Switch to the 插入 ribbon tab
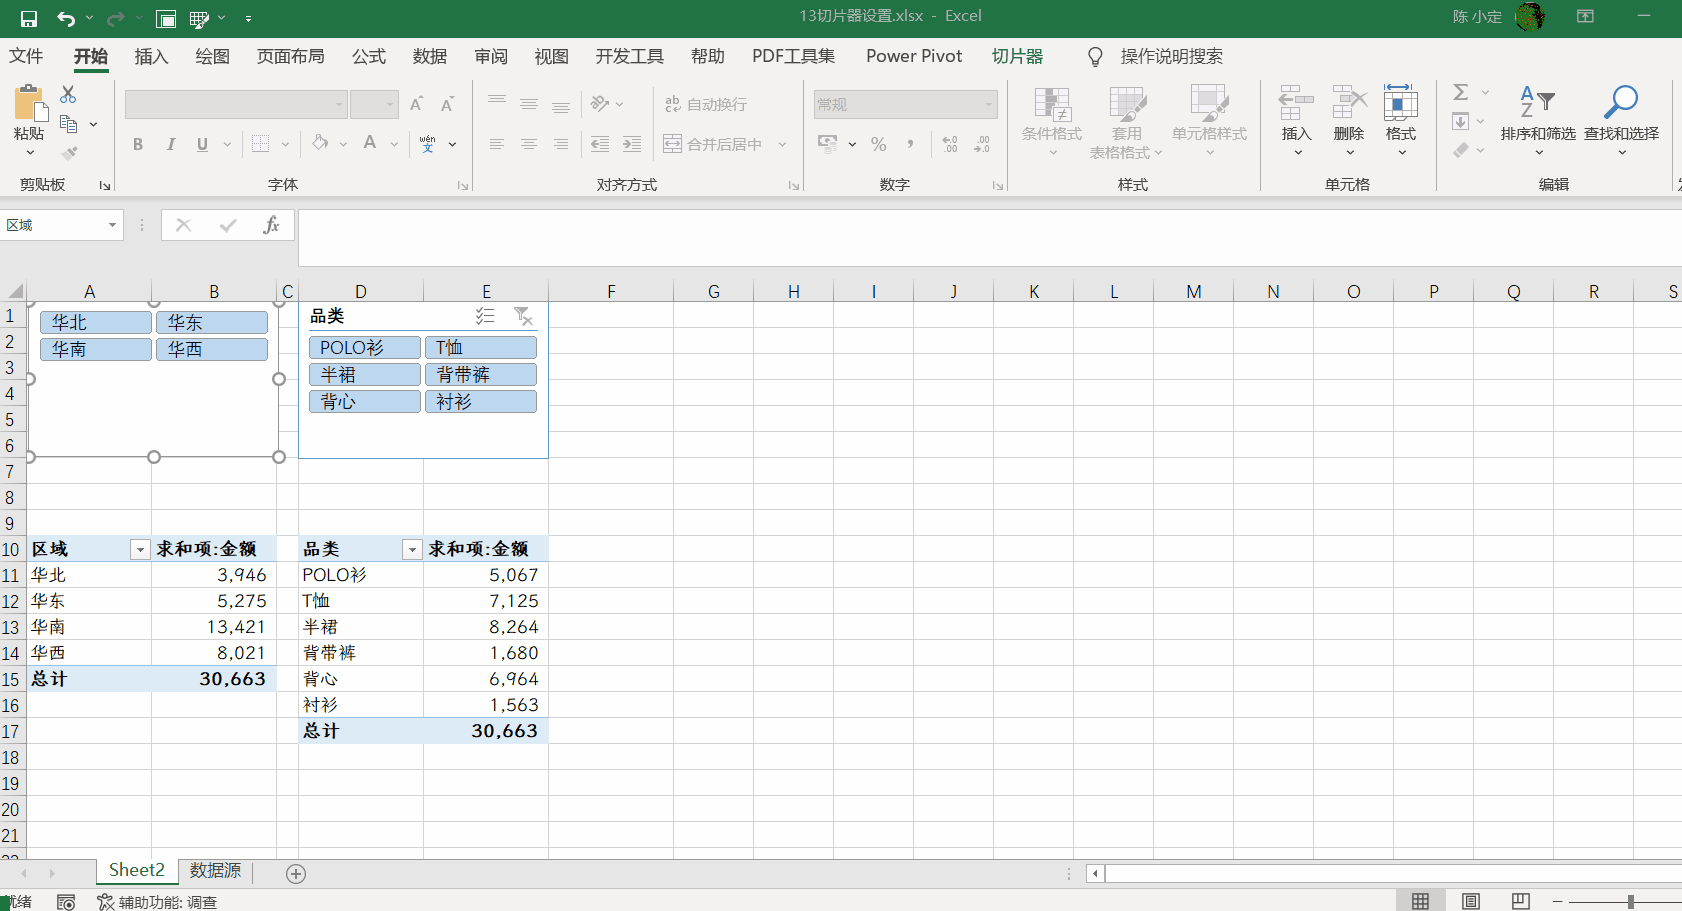The image size is (1682, 911). [x=151, y=56]
